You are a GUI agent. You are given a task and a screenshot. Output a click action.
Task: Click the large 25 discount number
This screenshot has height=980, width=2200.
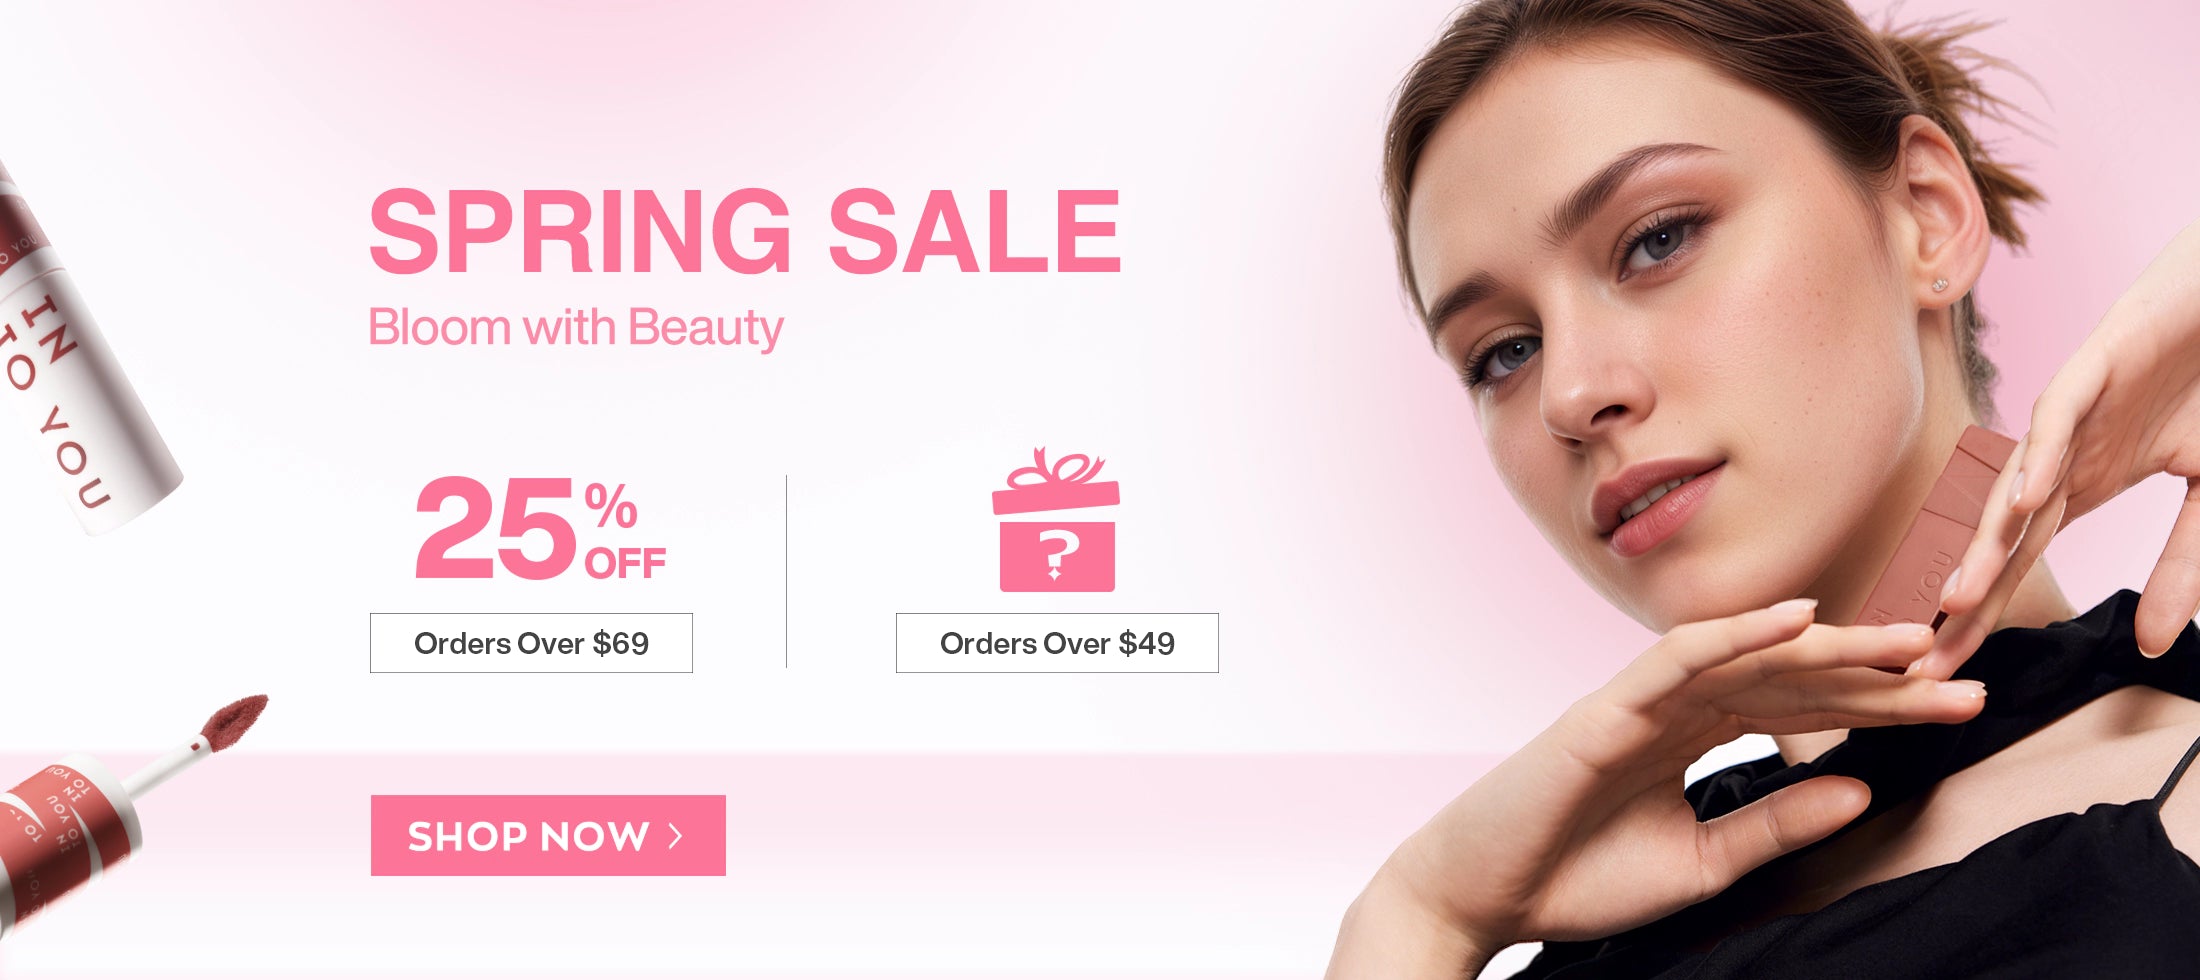coord(496,527)
